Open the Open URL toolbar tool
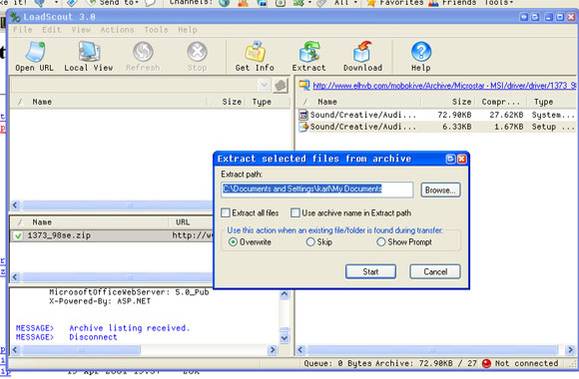This screenshot has height=379, width=579. [x=34, y=56]
